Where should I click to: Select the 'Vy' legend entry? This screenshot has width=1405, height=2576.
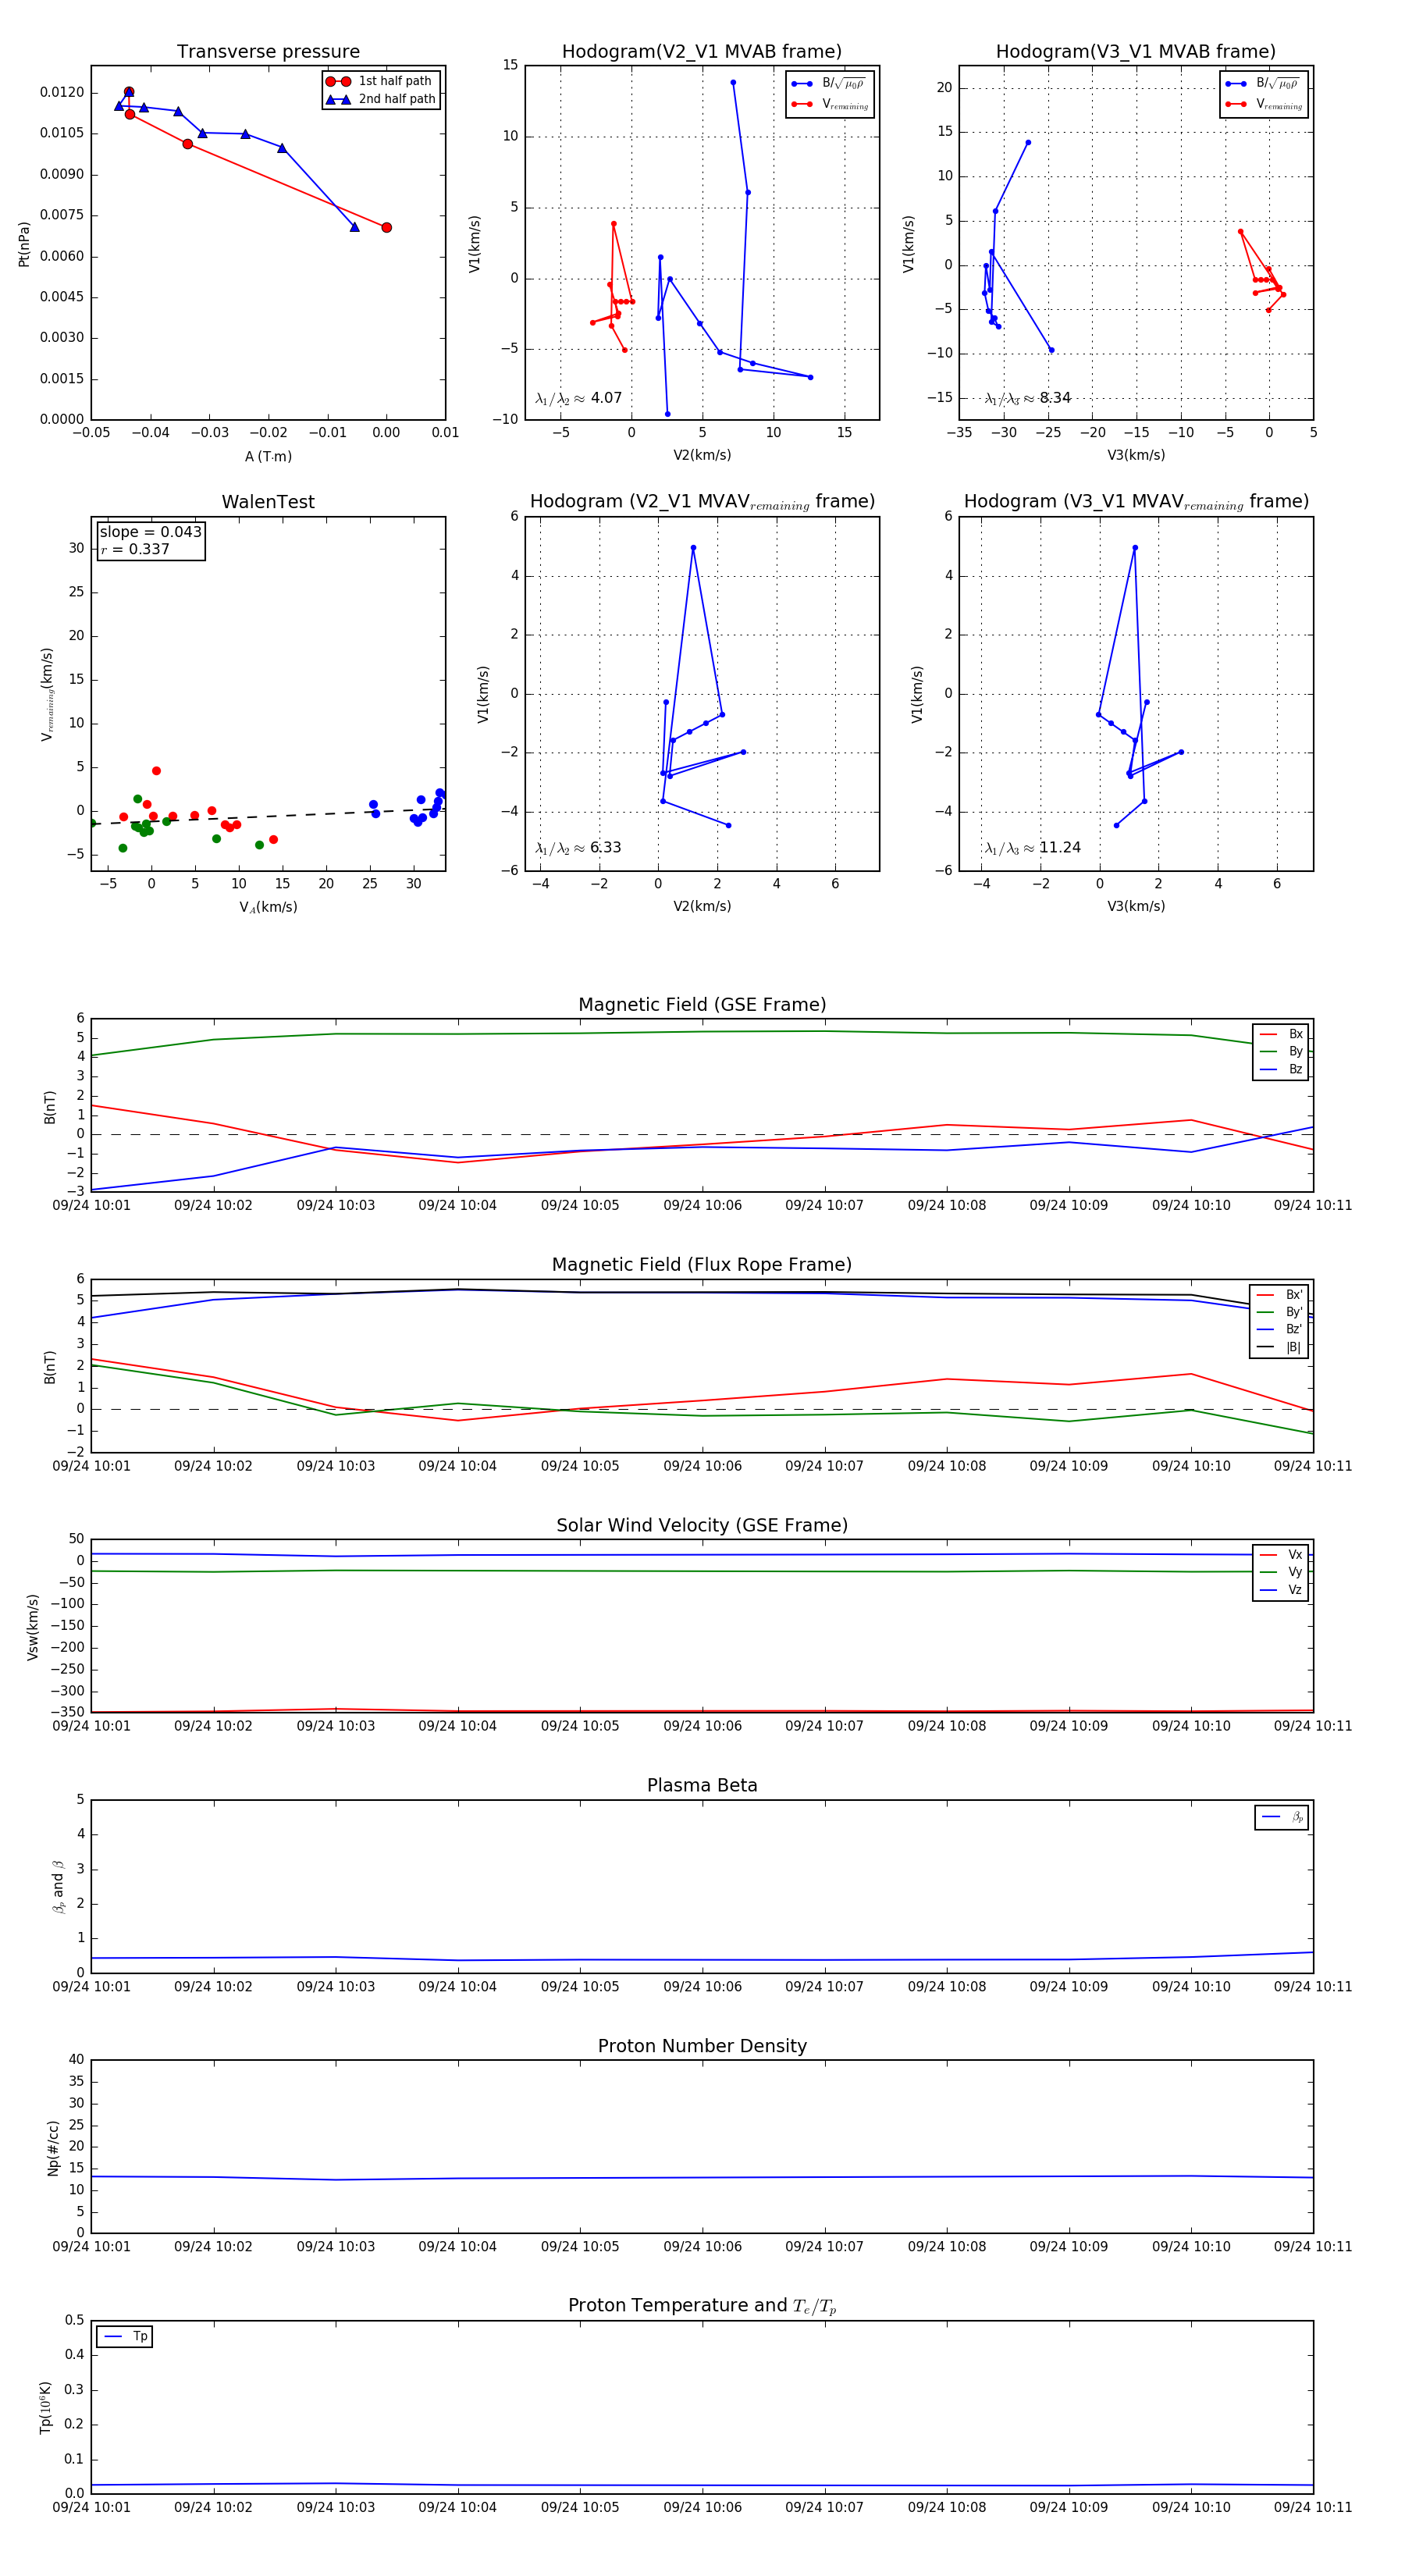point(1281,1572)
